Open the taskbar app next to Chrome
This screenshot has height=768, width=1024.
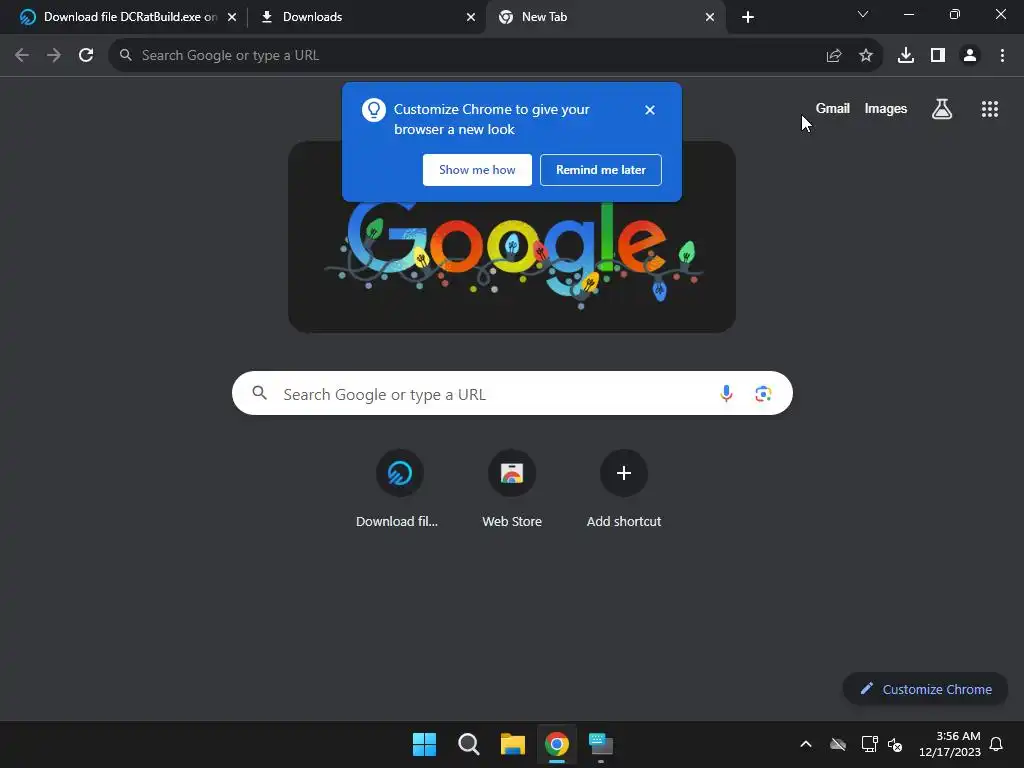coord(601,744)
